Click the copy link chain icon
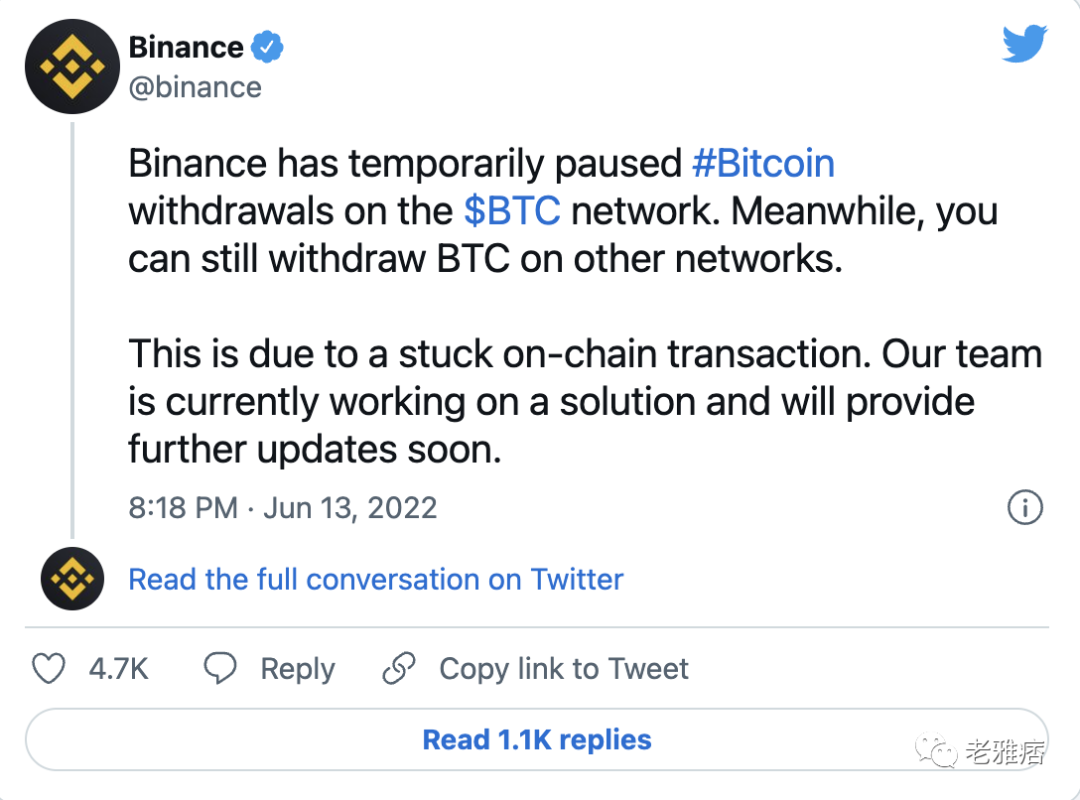 [399, 669]
